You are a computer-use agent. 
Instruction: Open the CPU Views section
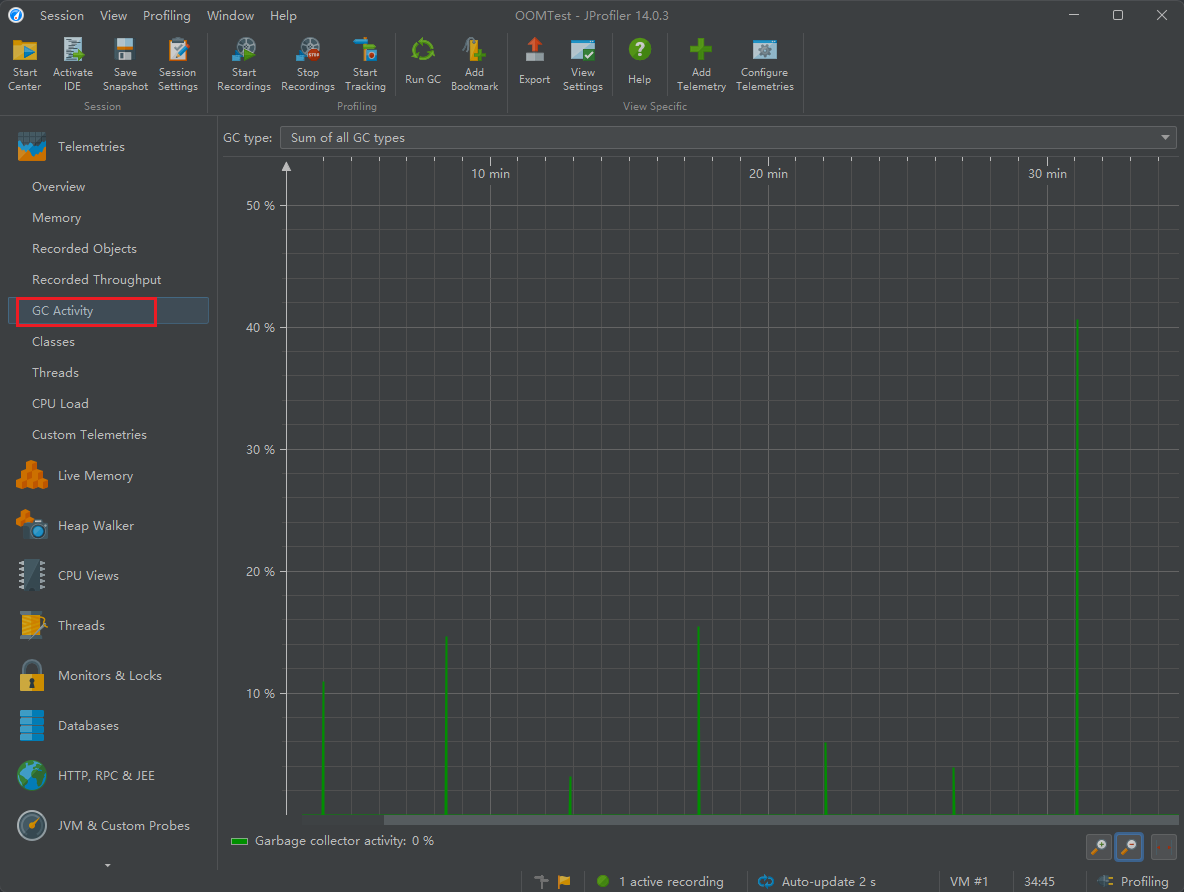[x=108, y=576]
